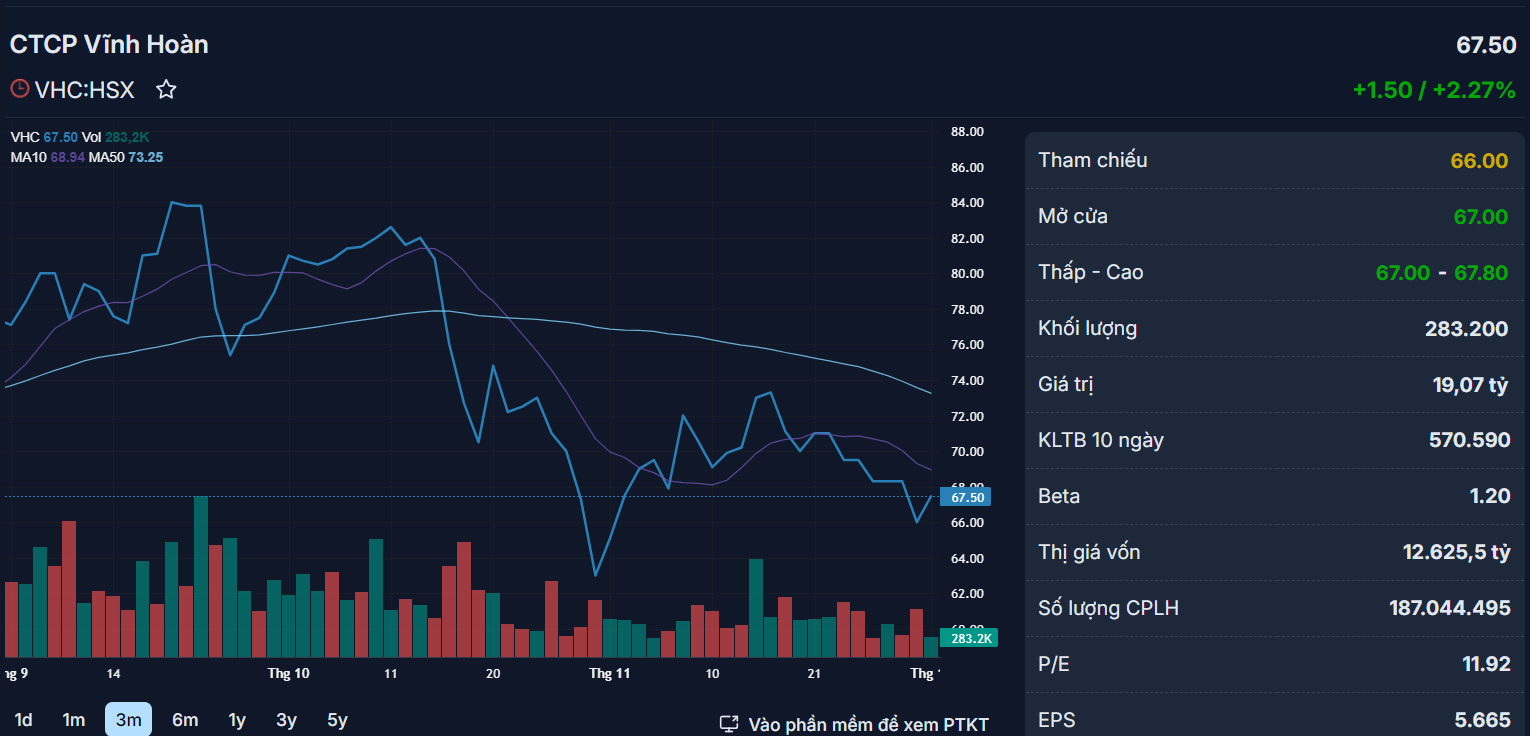
Task: Click the red clock icon beside VHC:HSX
Action: [x=20, y=89]
